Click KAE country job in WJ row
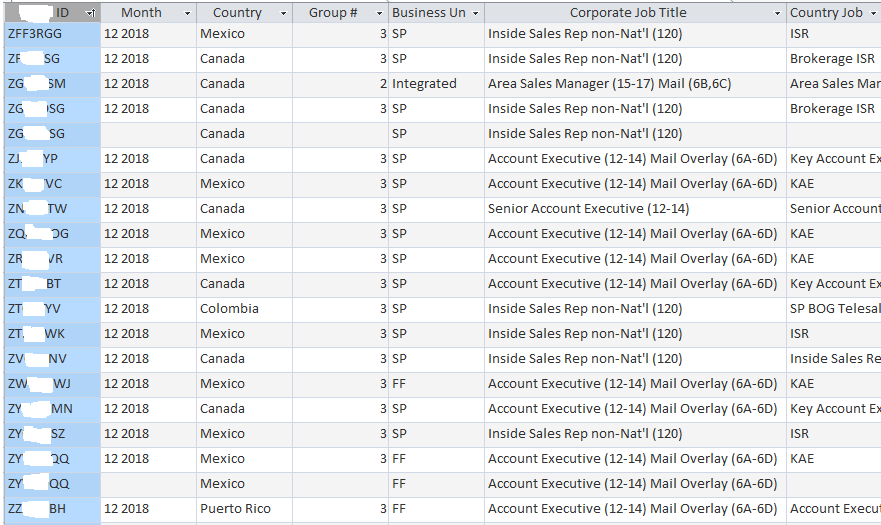This screenshot has height=525, width=881. click(x=834, y=384)
